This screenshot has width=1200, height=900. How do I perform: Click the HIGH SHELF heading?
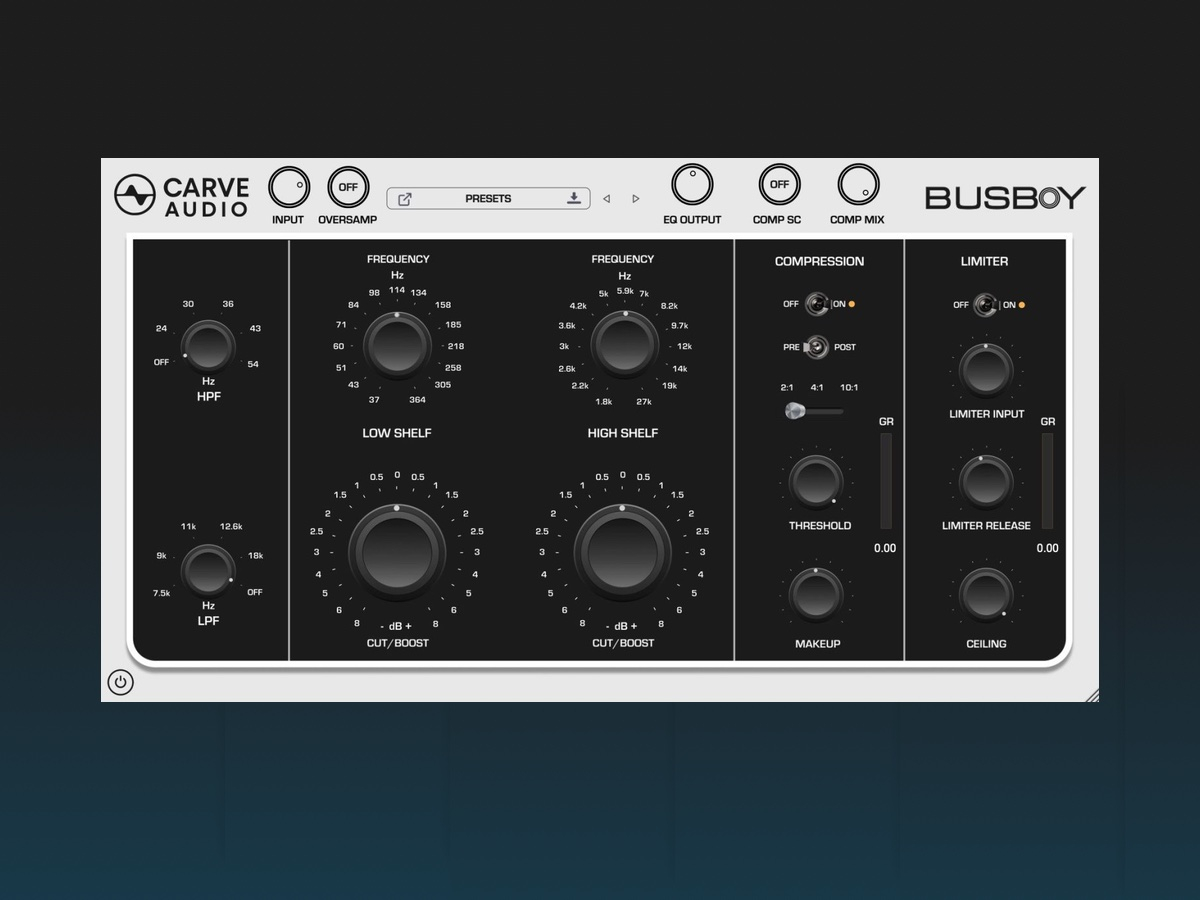[623, 433]
